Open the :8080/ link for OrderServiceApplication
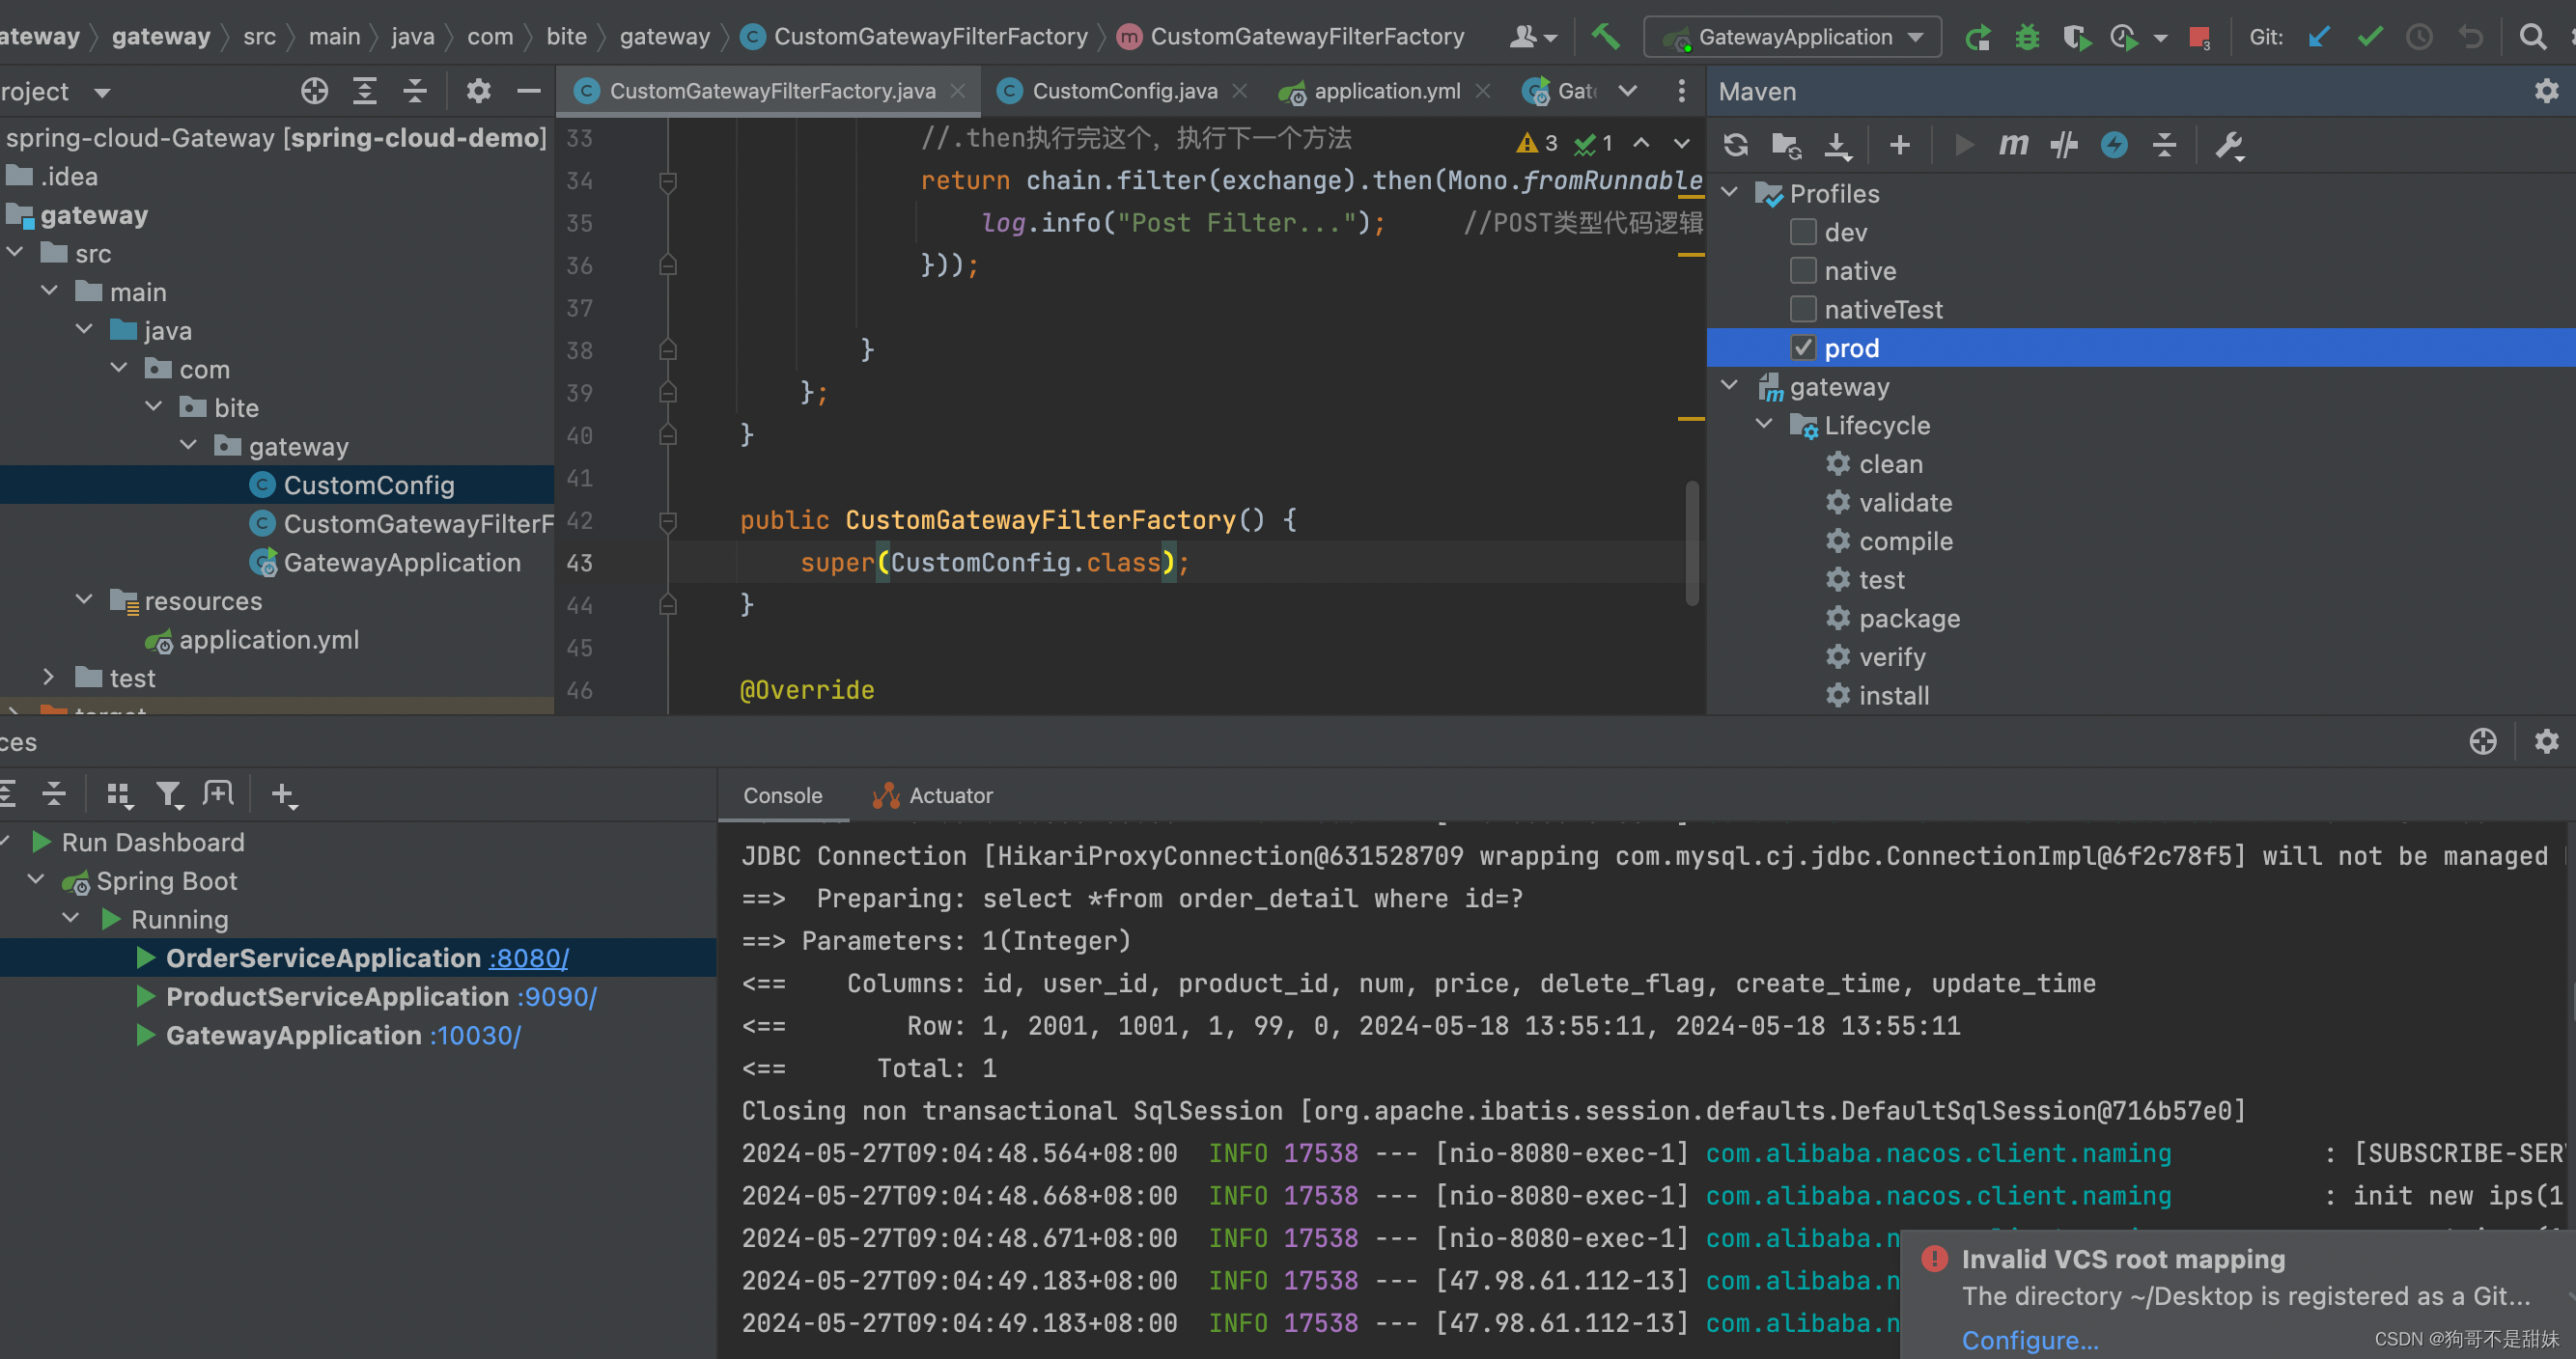Image resolution: width=2576 pixels, height=1359 pixels. click(x=528, y=958)
